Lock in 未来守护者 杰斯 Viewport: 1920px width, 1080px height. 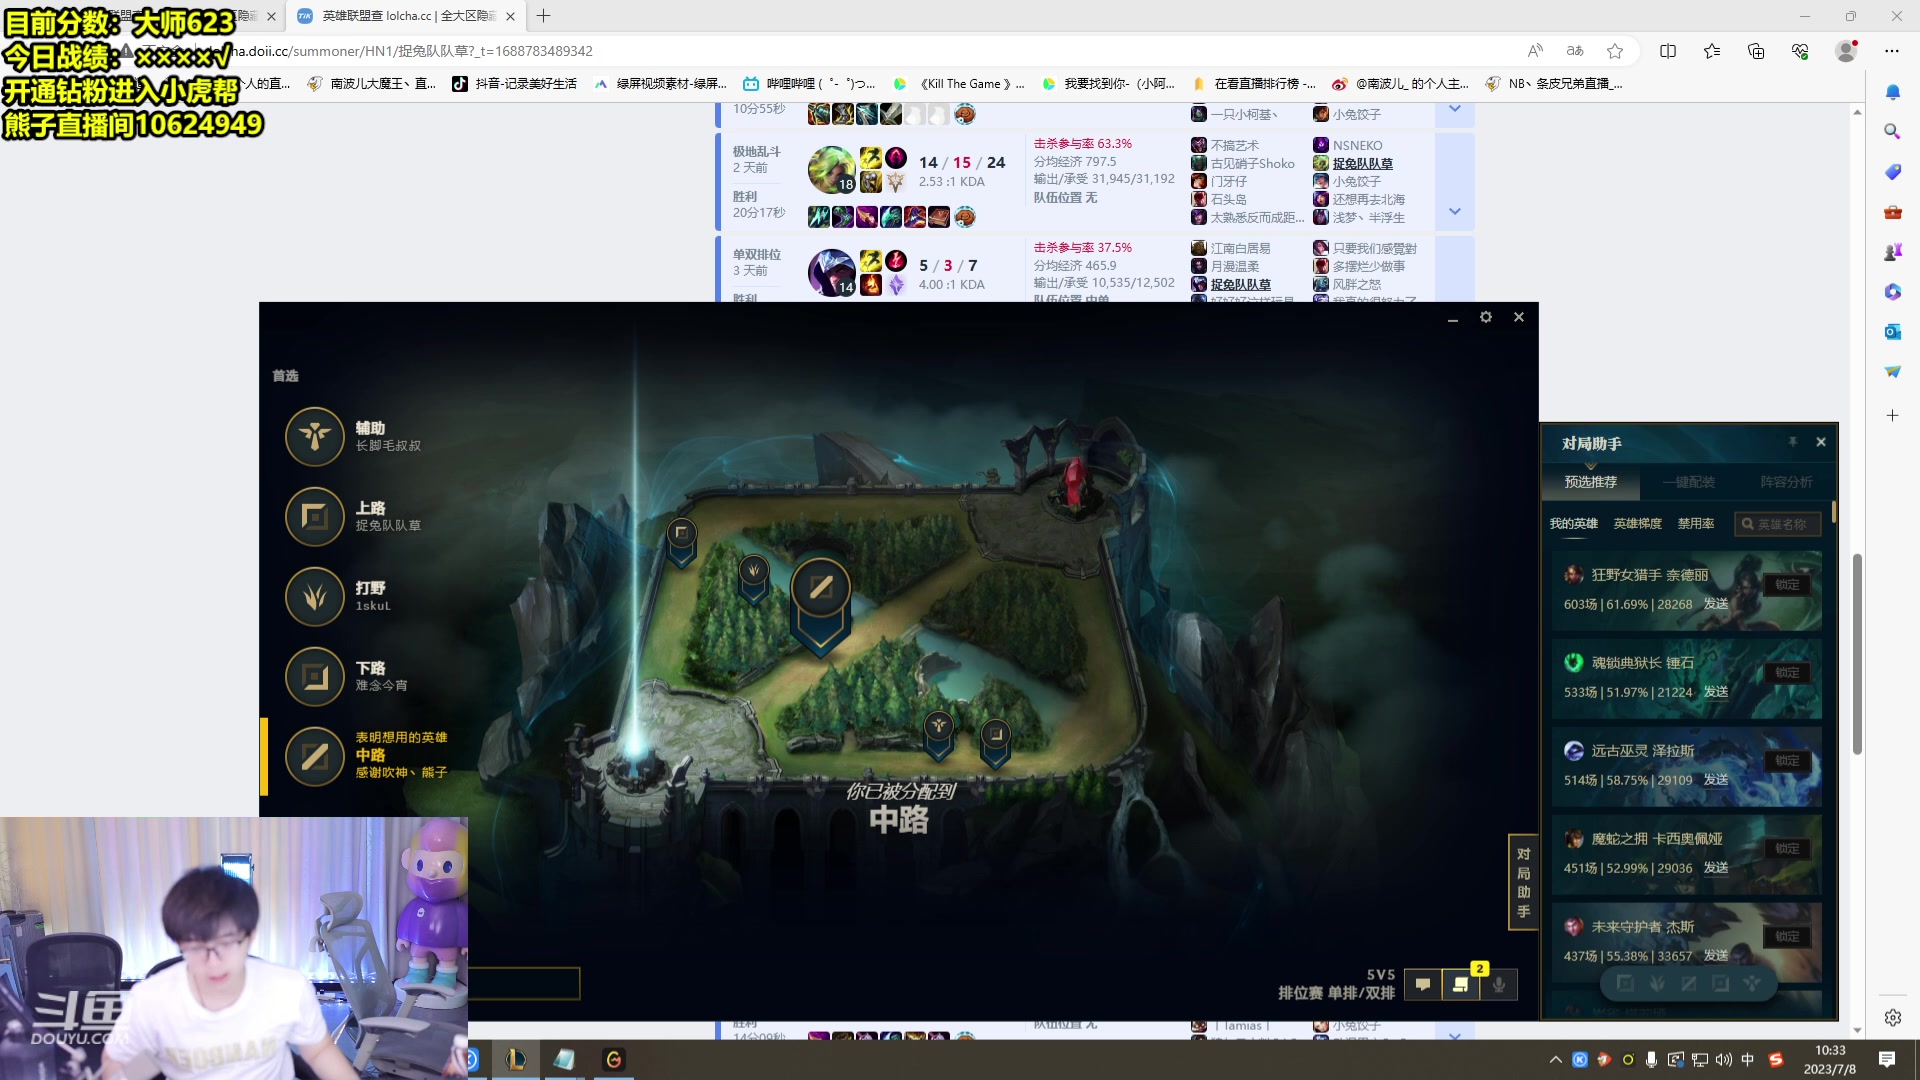(x=1787, y=937)
